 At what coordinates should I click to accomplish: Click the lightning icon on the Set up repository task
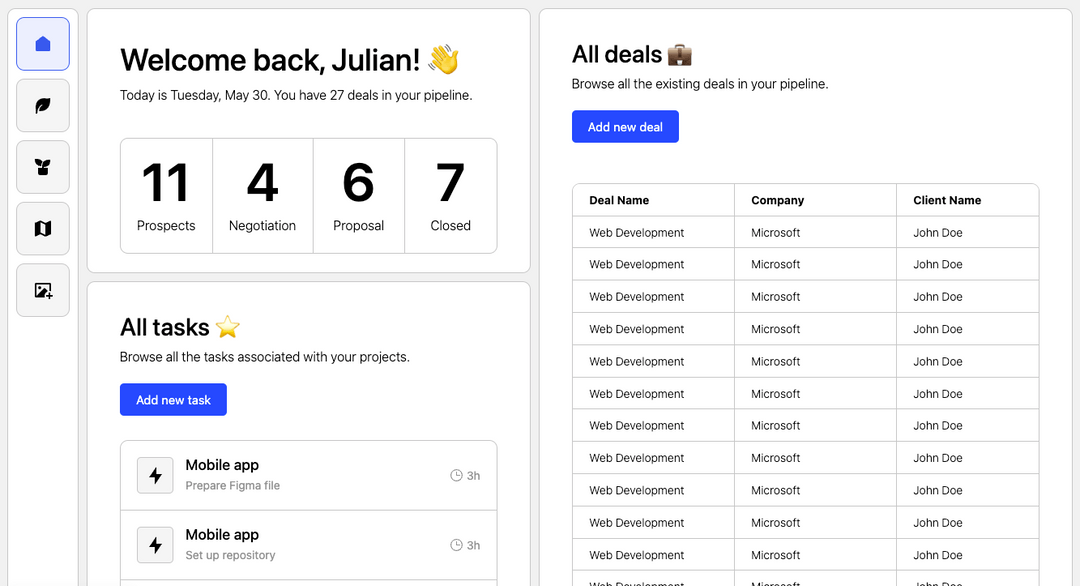pyautogui.click(x=155, y=545)
